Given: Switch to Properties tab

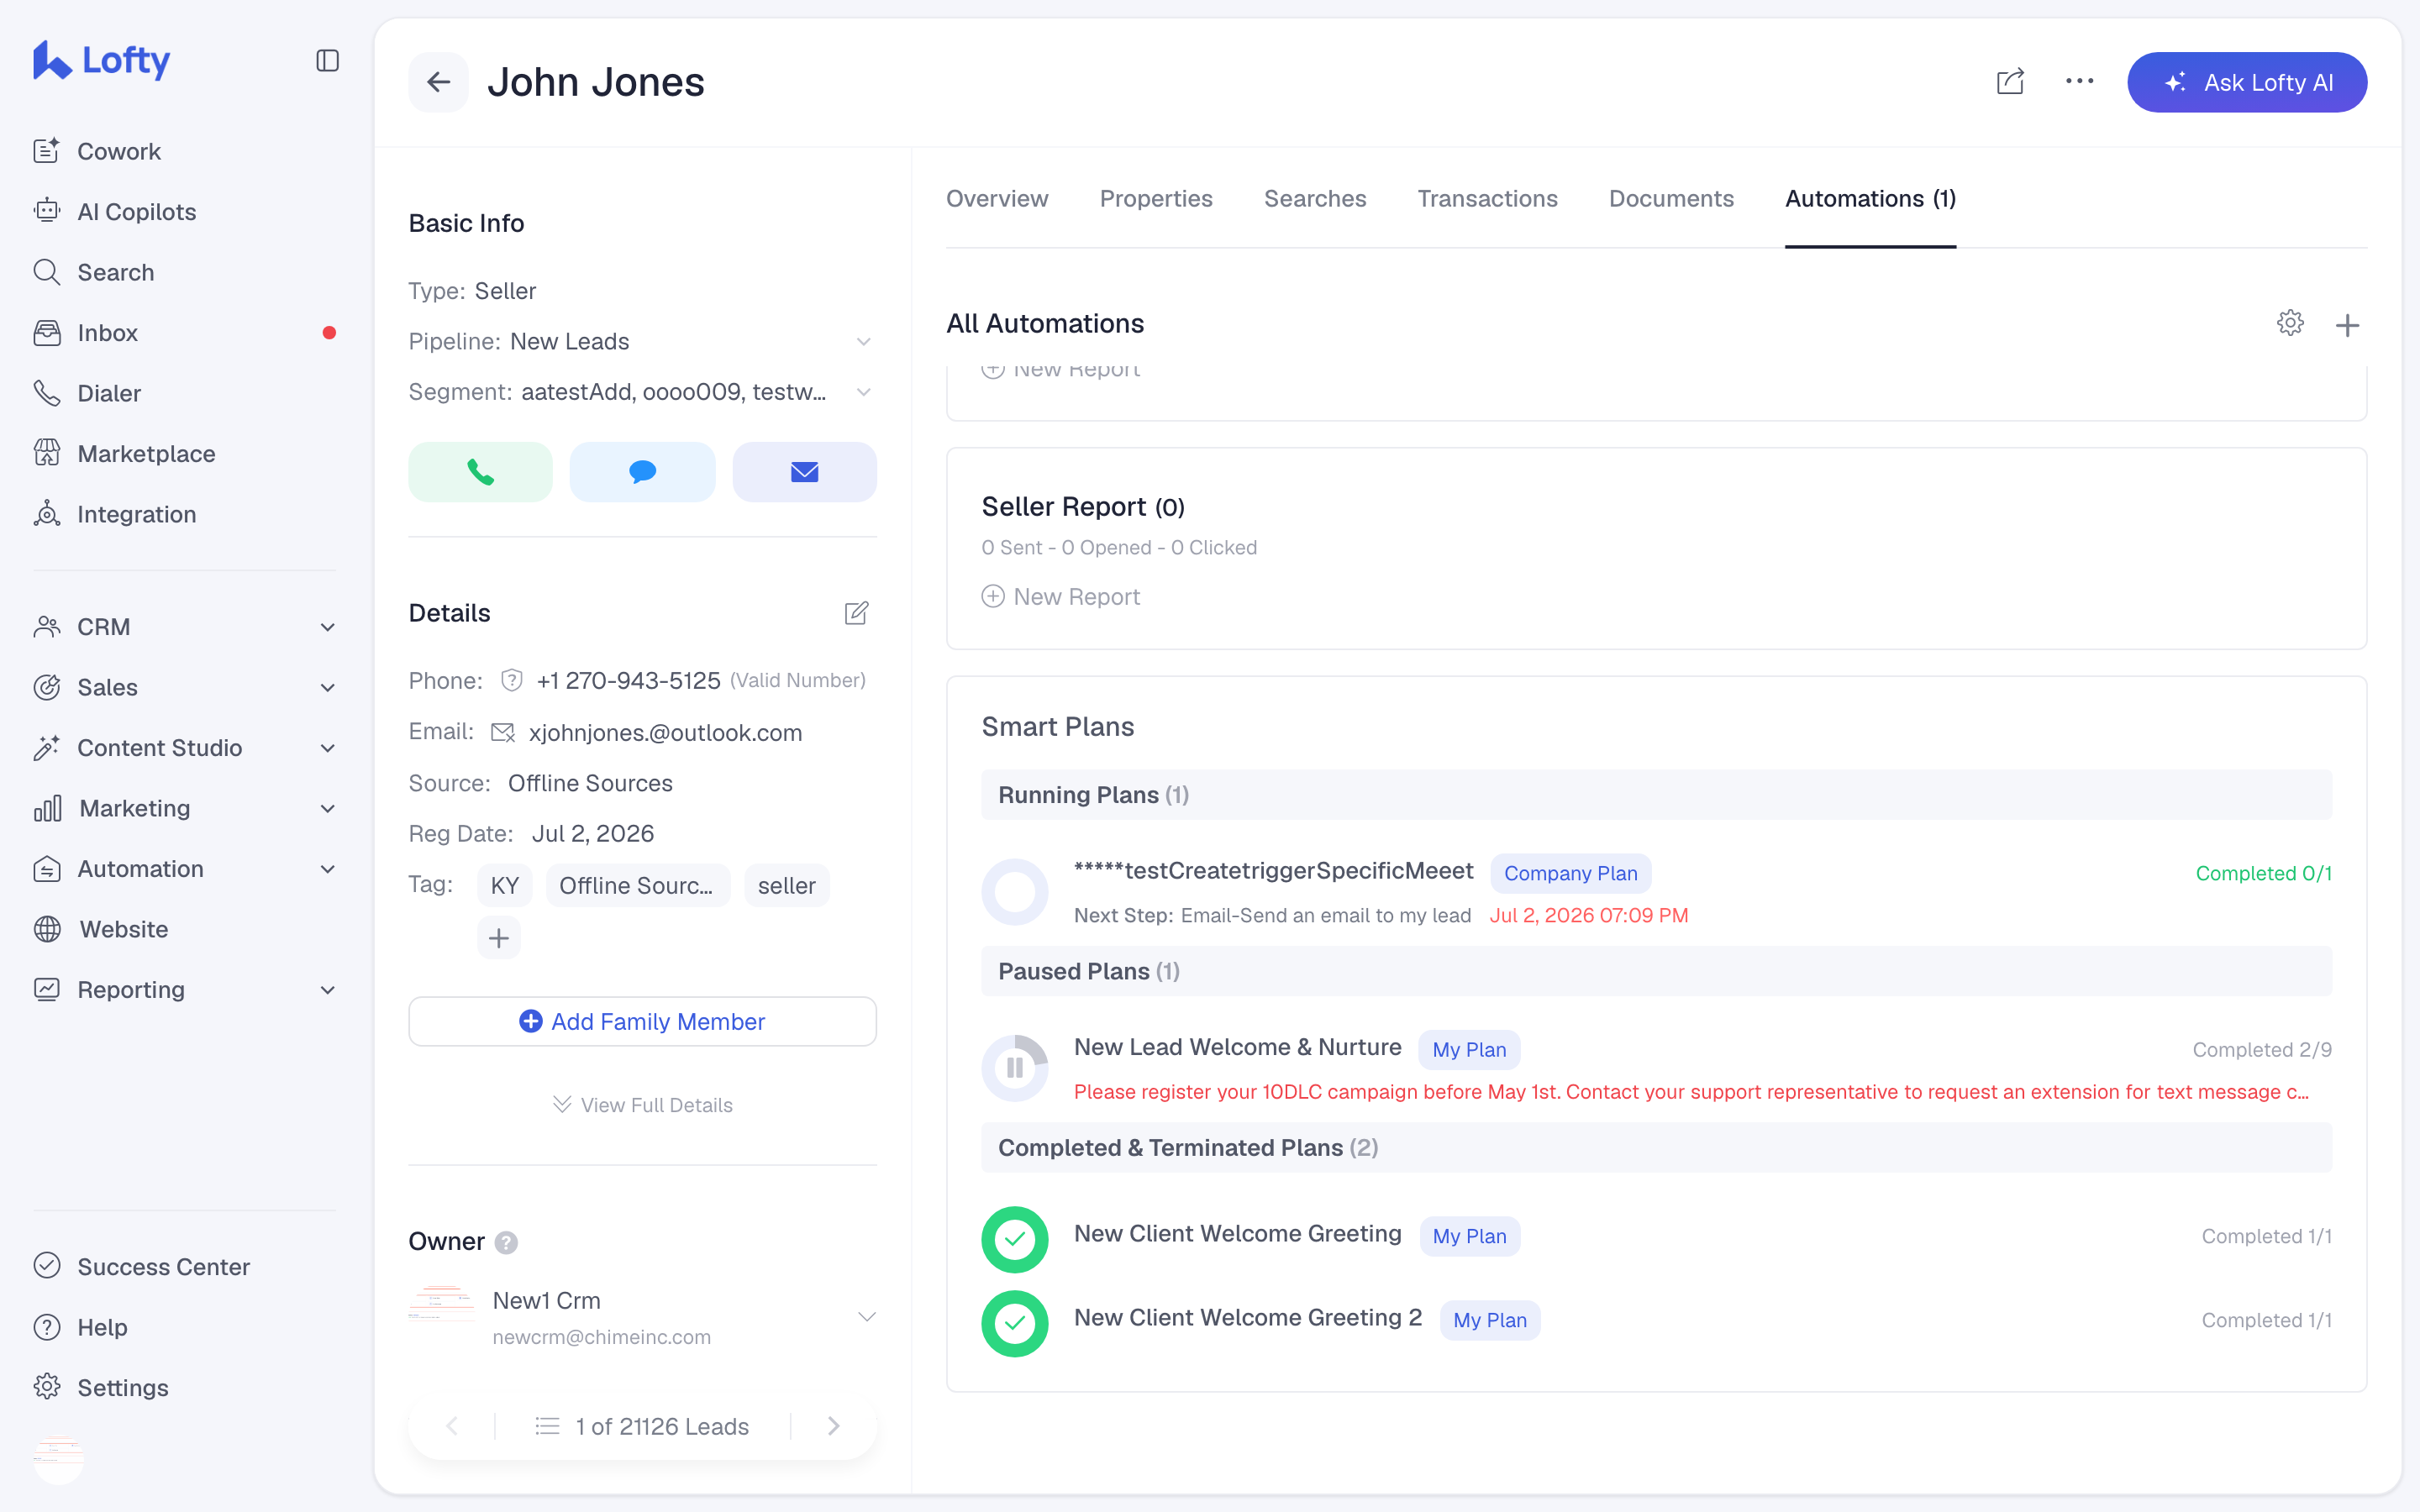Looking at the screenshot, I should pos(1156,199).
